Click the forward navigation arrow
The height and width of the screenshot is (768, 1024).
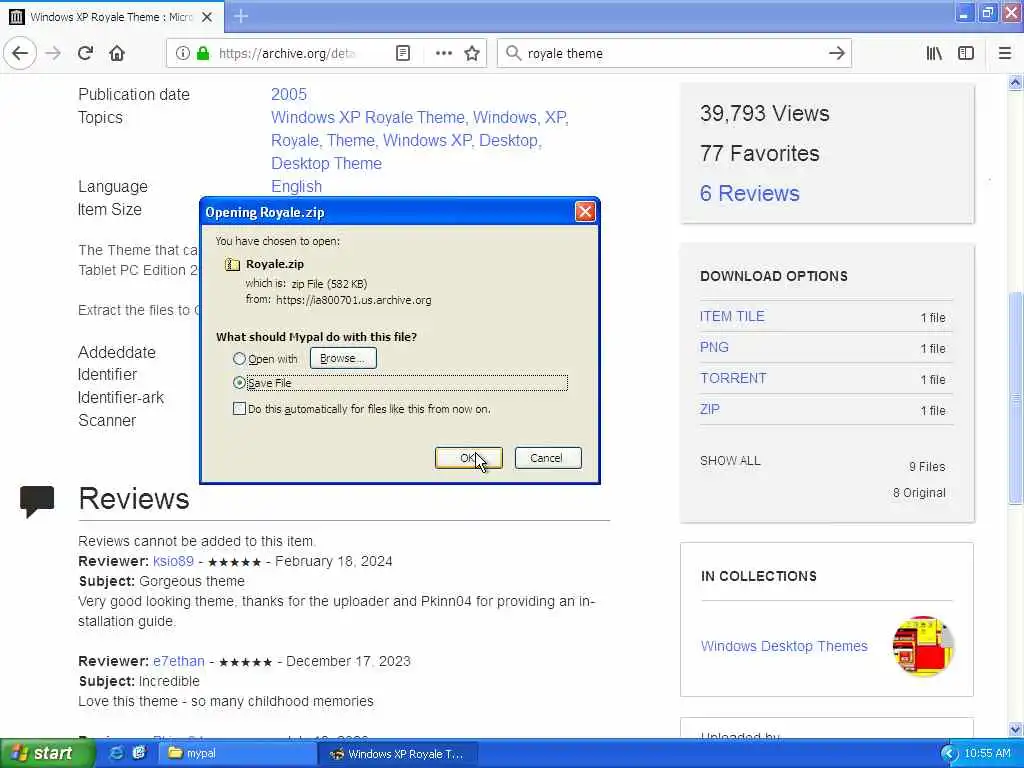53,54
